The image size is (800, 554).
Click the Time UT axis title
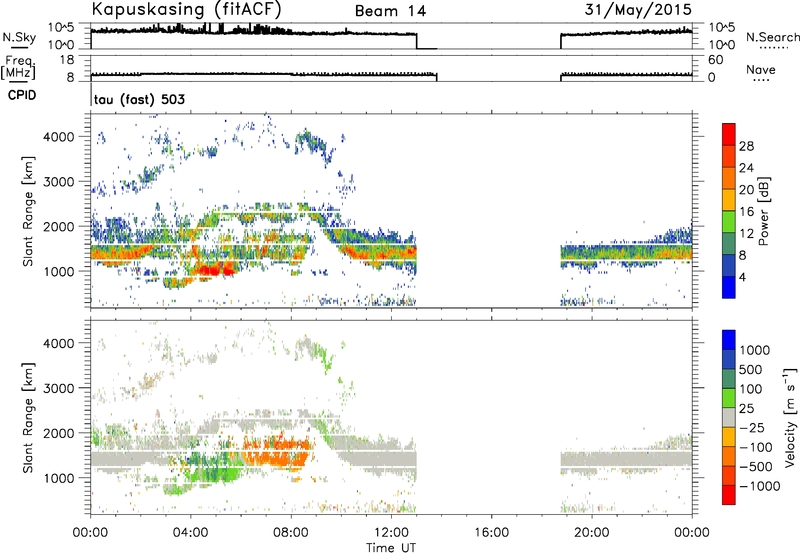tap(391, 548)
